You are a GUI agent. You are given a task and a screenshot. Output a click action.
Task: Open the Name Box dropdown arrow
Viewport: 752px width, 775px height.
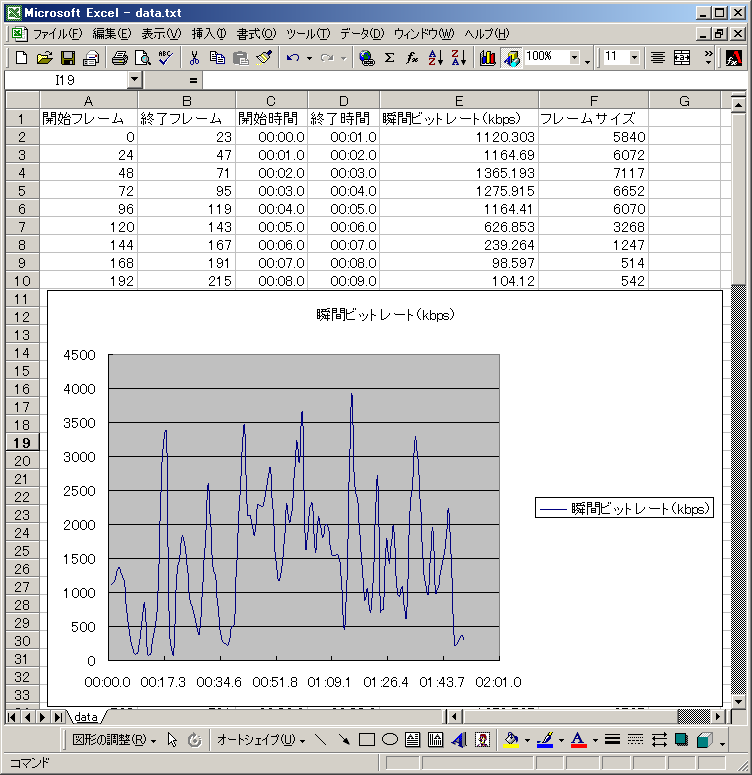coord(135,79)
